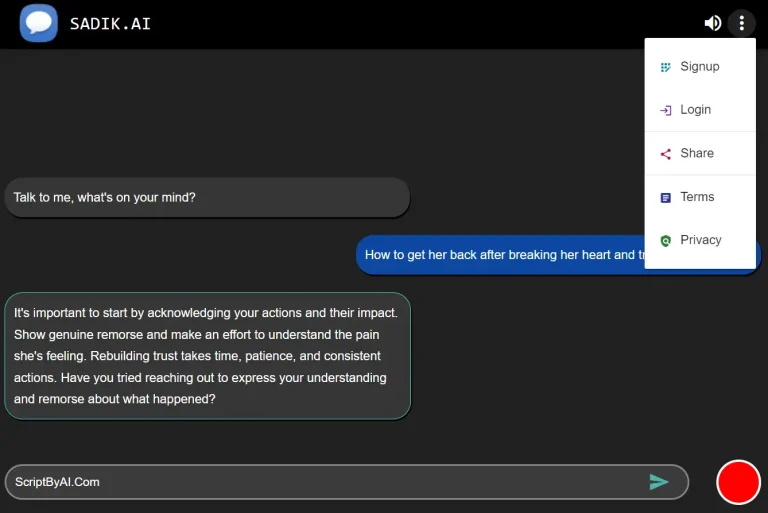Click the SADIK.AI title text
The height and width of the screenshot is (513, 768).
(110, 24)
